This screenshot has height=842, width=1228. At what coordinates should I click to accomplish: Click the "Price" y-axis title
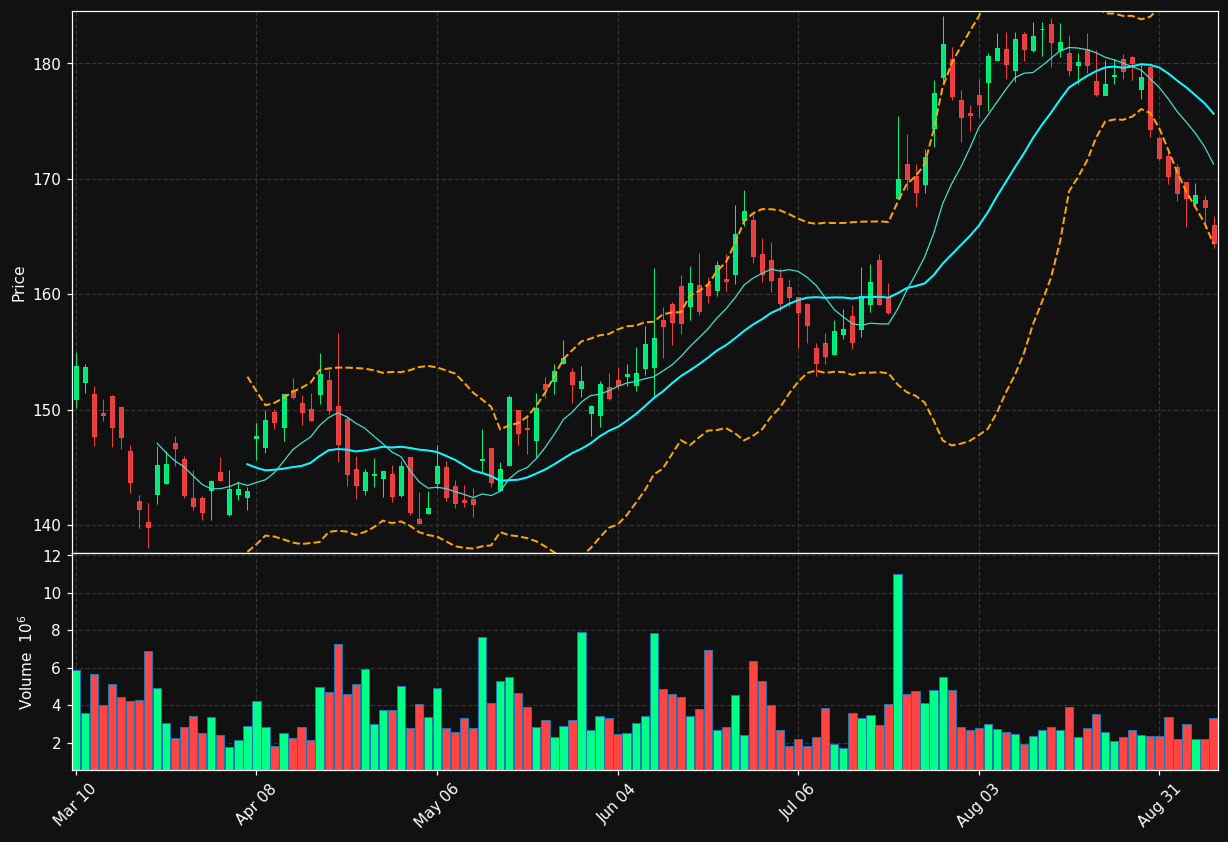(x=19, y=283)
